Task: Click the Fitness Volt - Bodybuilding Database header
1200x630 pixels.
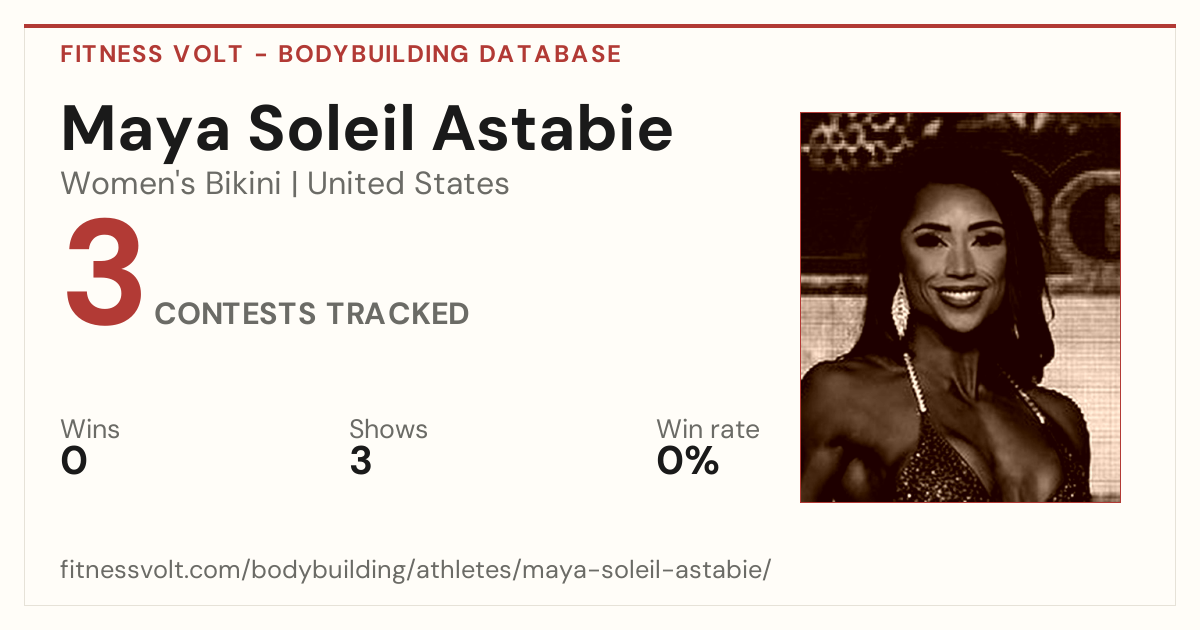Action: tap(341, 54)
